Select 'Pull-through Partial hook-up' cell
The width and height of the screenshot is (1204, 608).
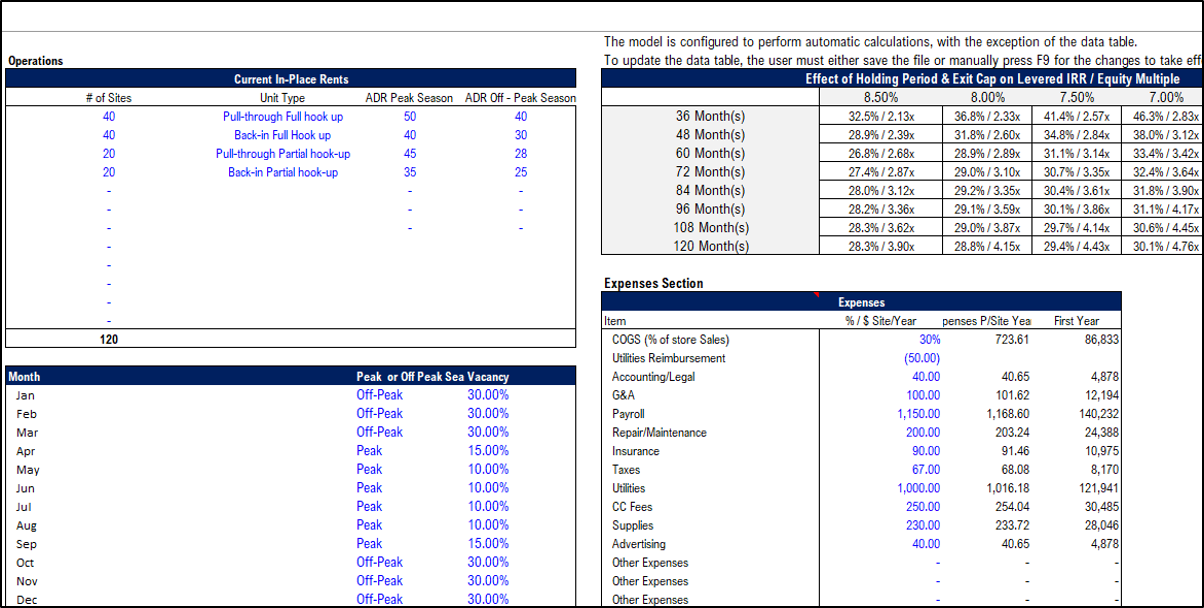tap(283, 154)
